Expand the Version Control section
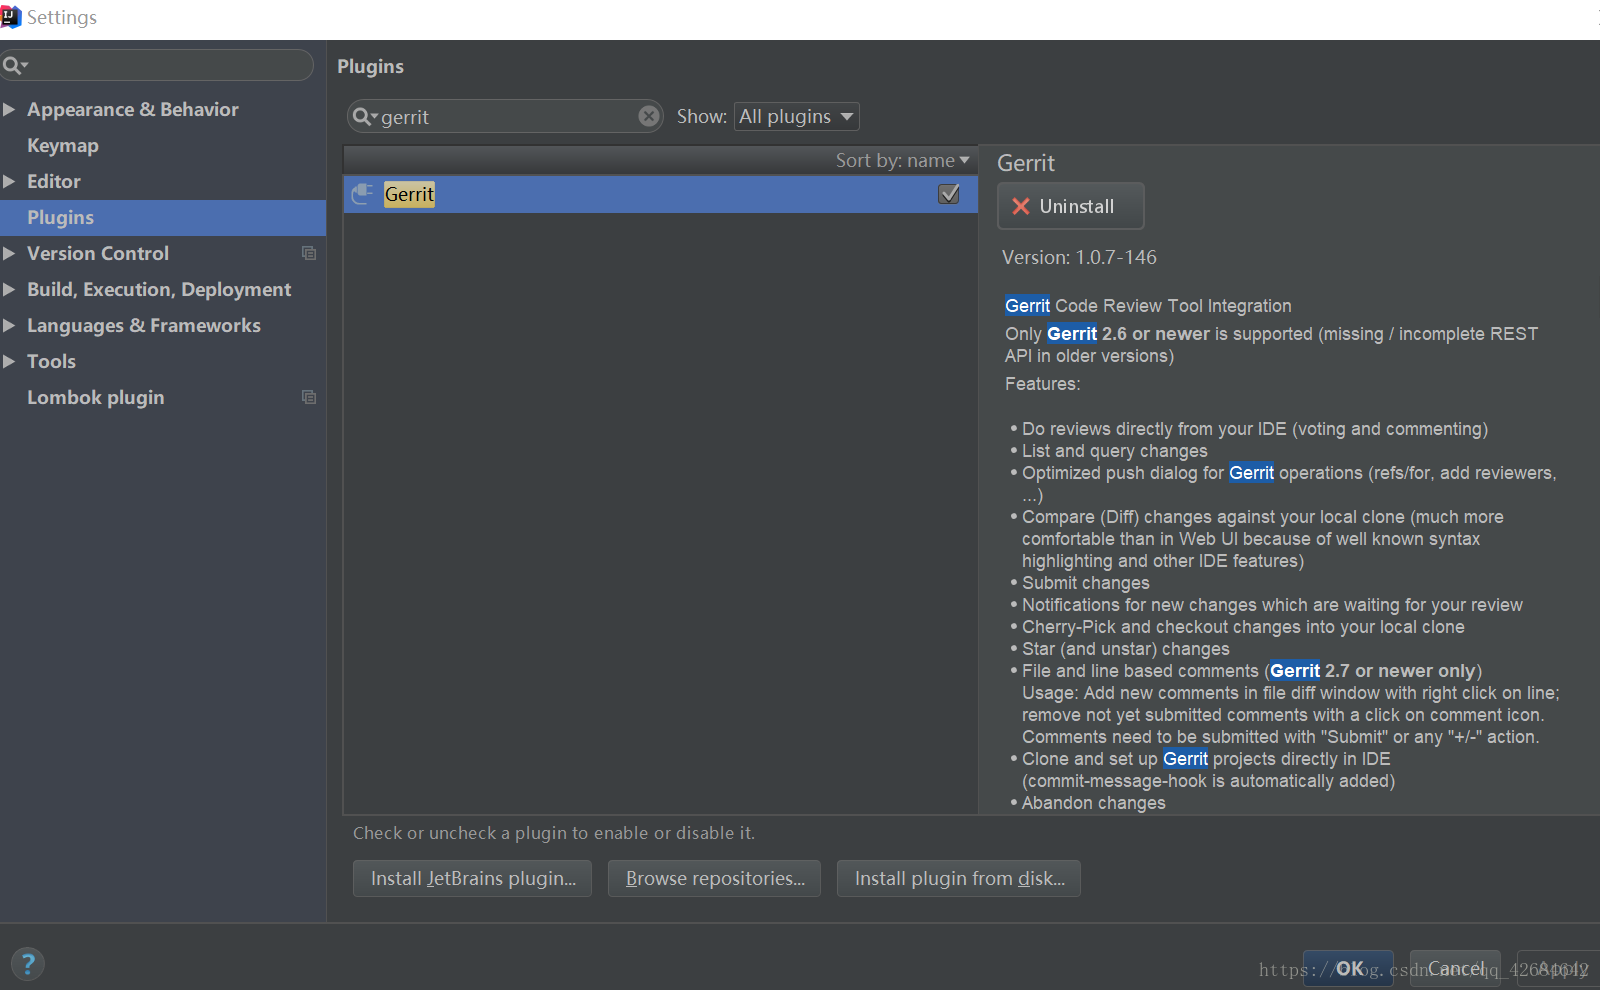 tap(9, 253)
